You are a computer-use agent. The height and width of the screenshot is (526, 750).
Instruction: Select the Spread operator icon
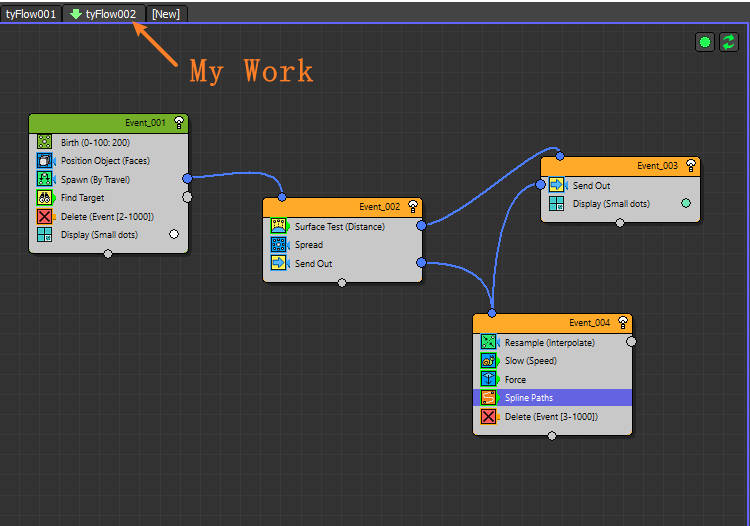(278, 244)
